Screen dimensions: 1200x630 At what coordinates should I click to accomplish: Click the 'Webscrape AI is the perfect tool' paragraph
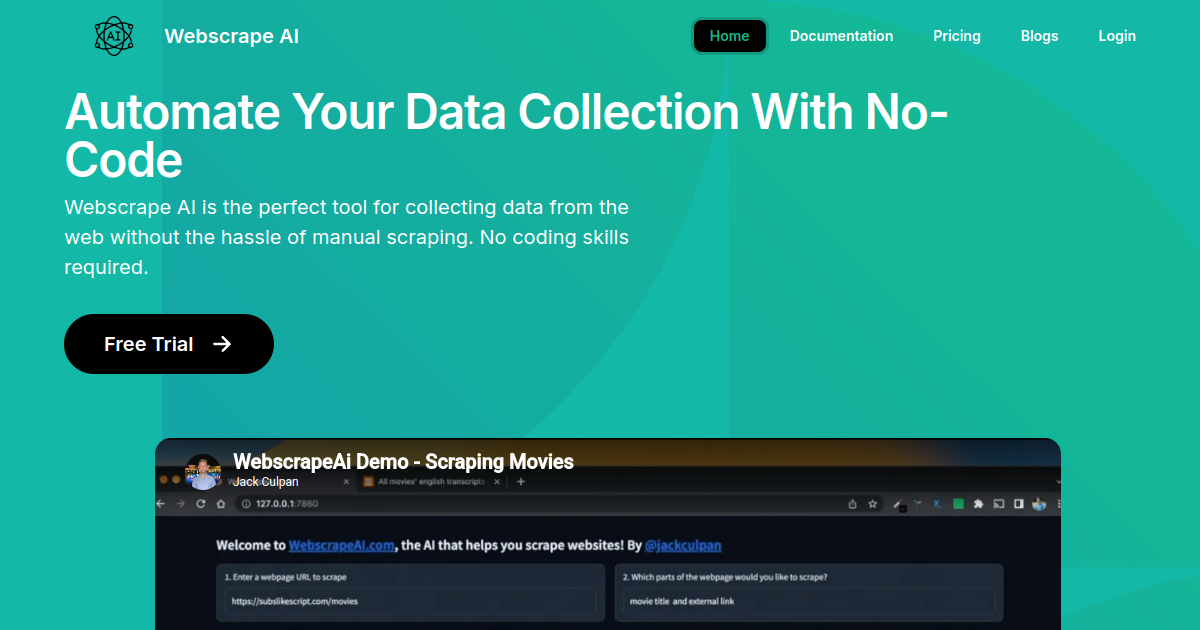[x=347, y=238]
